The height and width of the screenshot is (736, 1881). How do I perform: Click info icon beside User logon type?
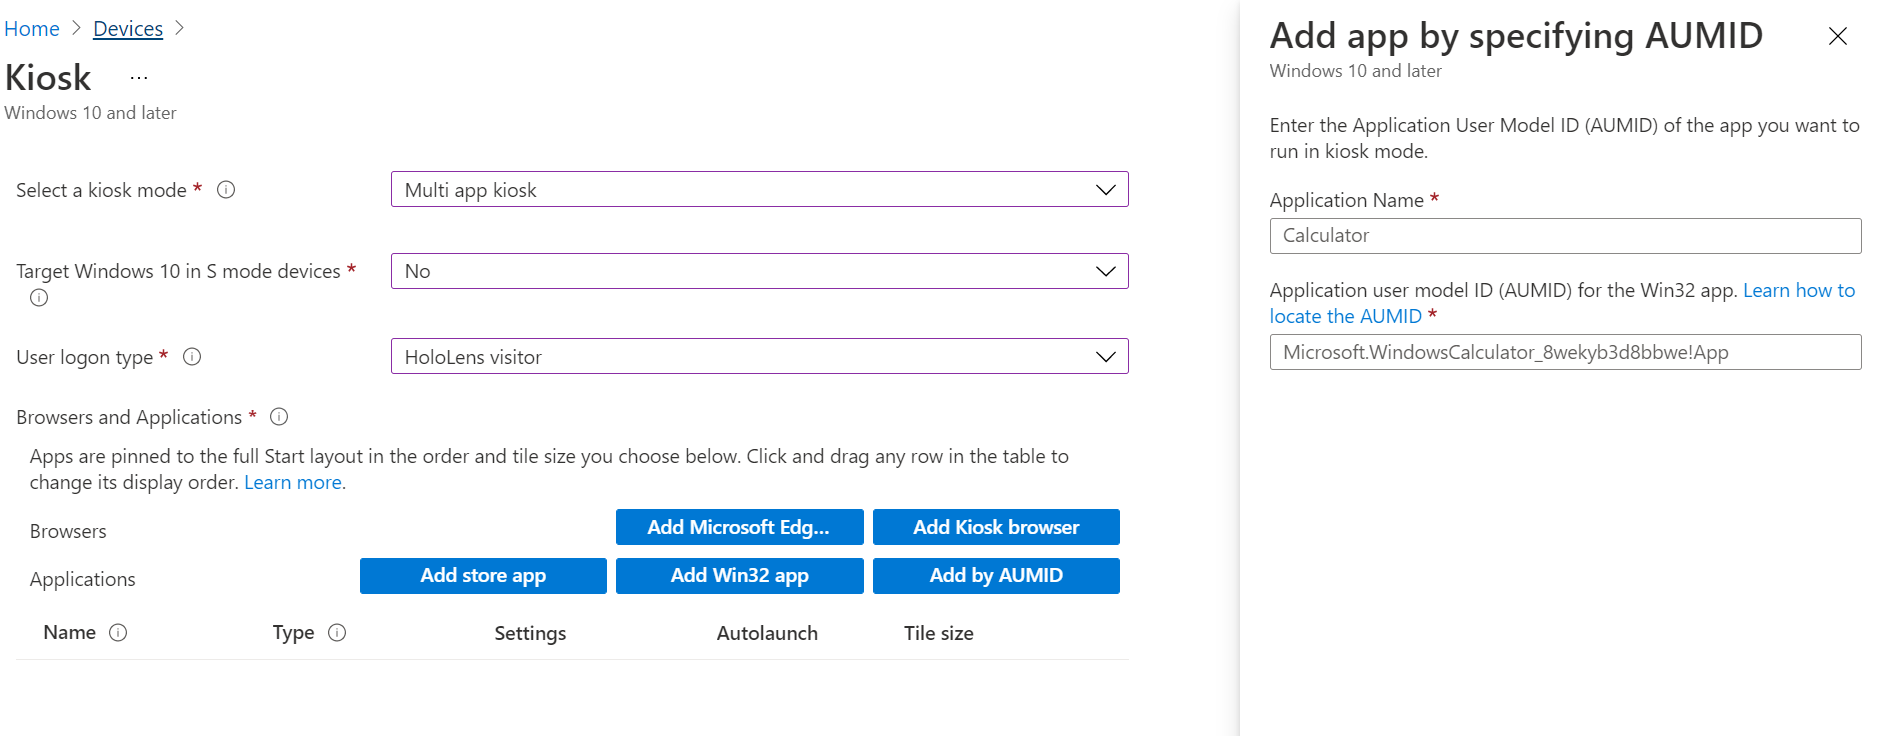click(x=192, y=357)
